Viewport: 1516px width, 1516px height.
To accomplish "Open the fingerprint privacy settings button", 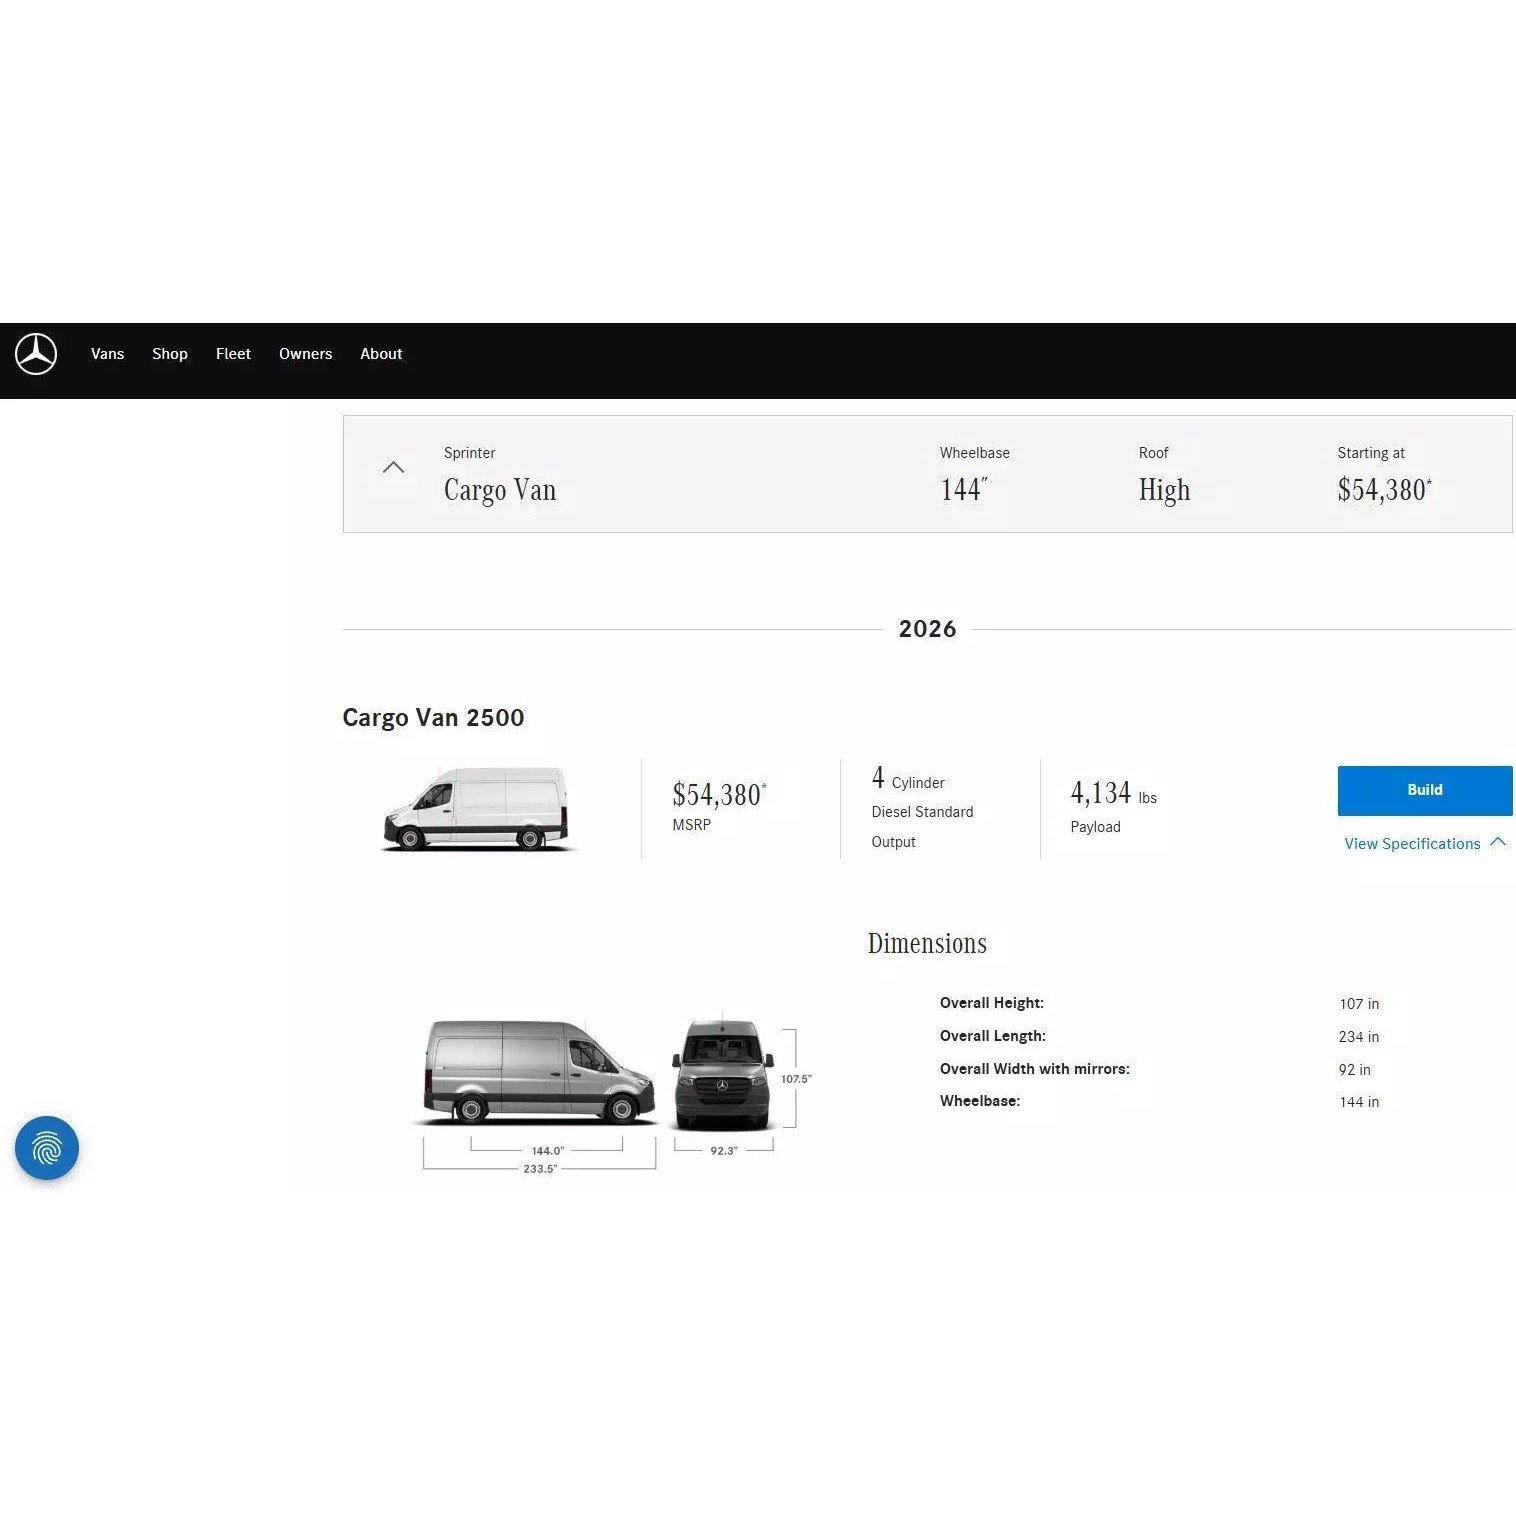I will 47,1147.
